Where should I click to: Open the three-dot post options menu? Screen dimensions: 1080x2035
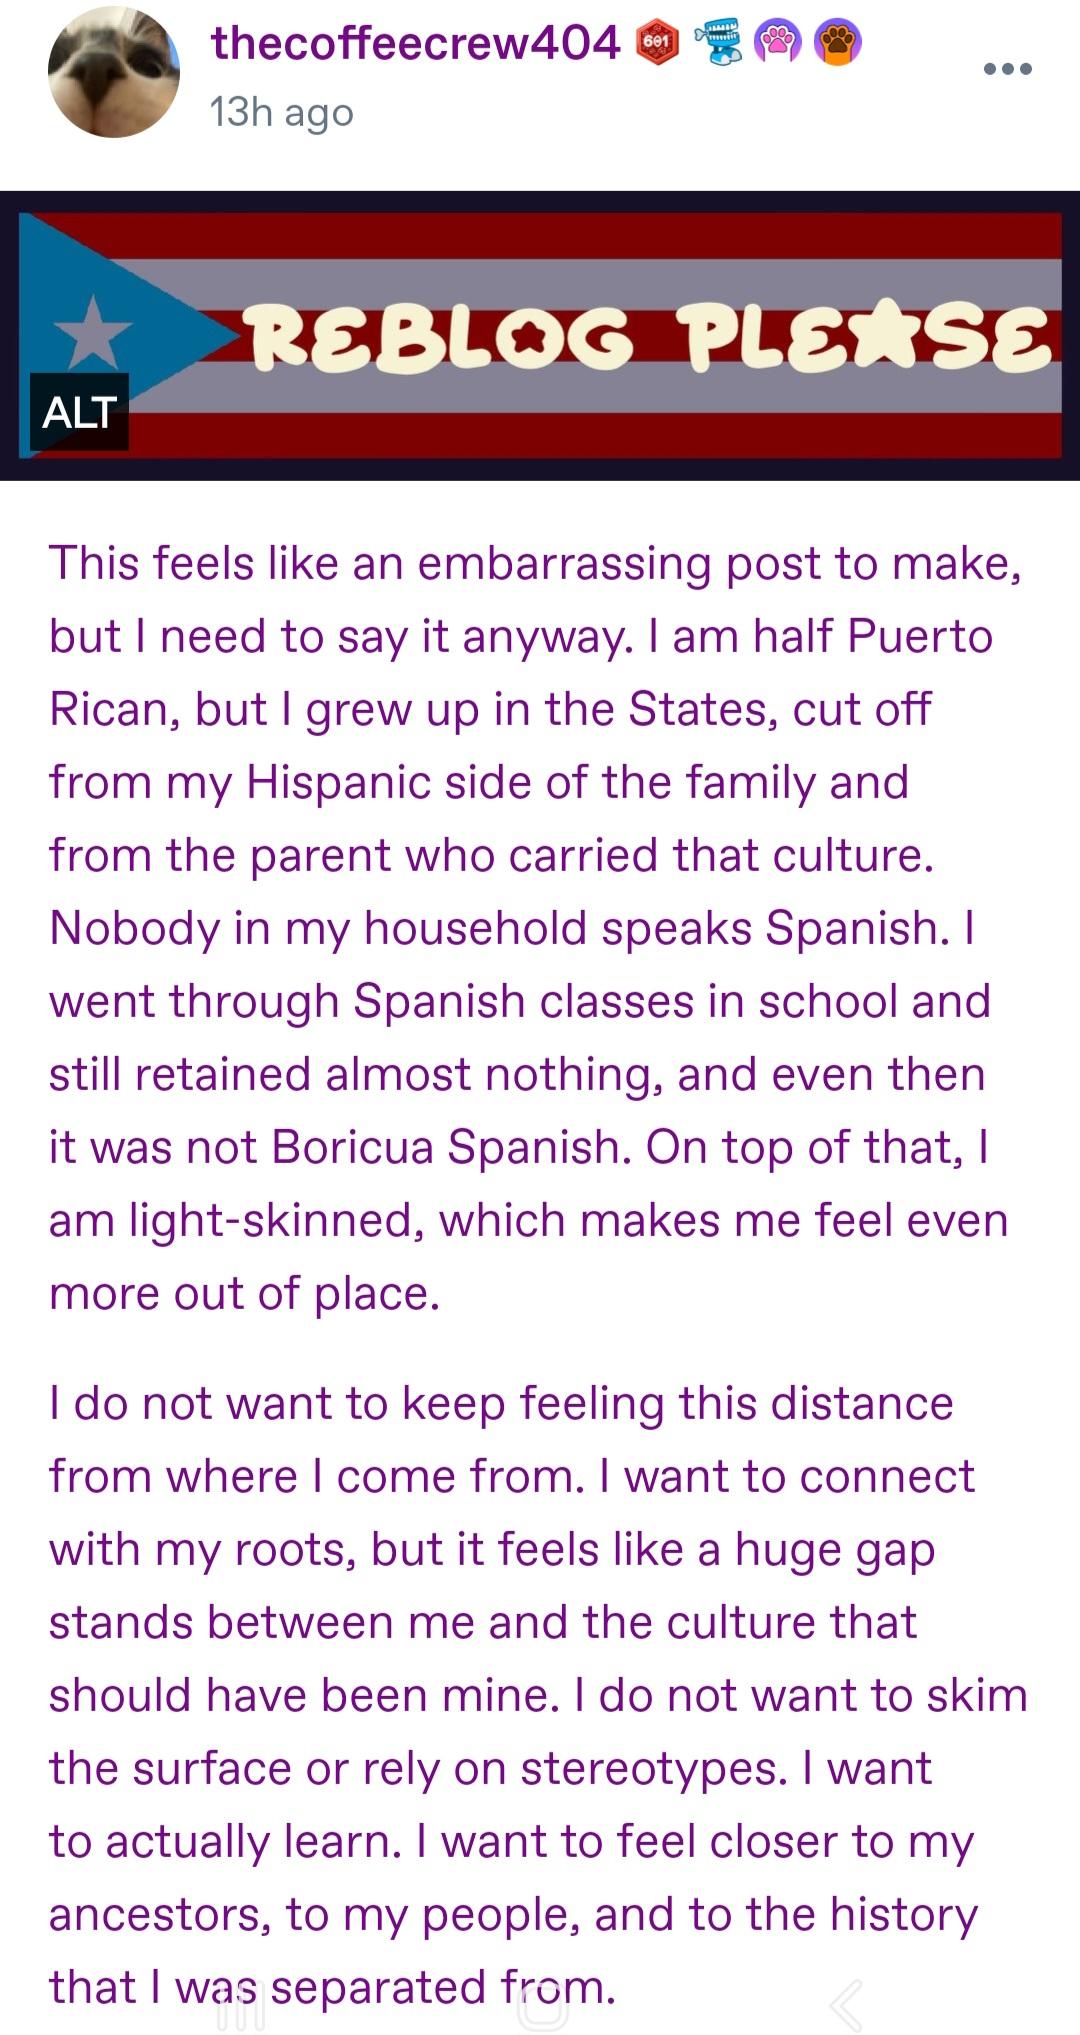click(1007, 69)
